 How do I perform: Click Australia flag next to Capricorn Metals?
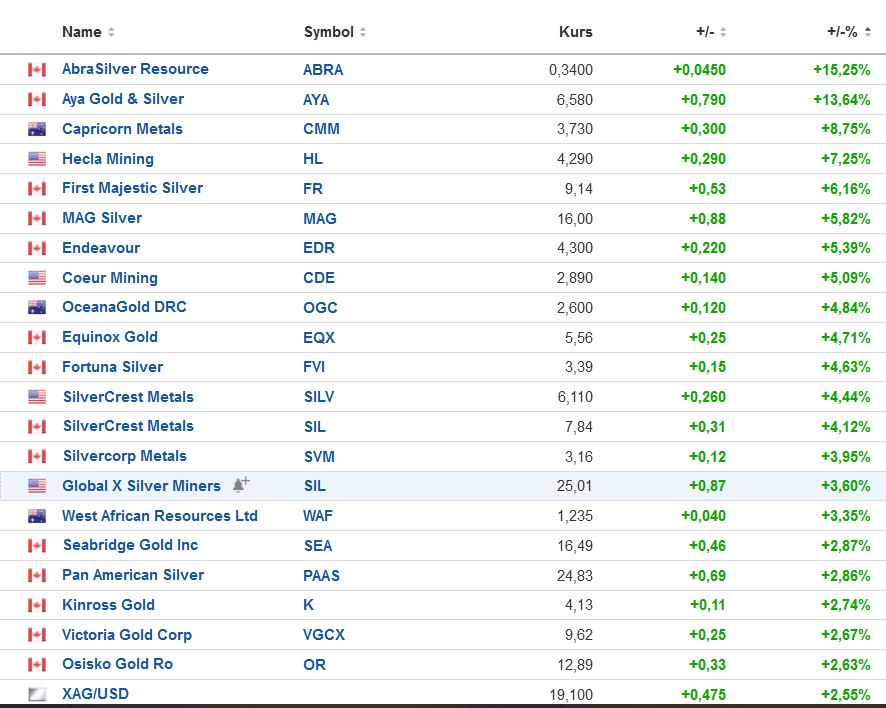click(x=37, y=129)
